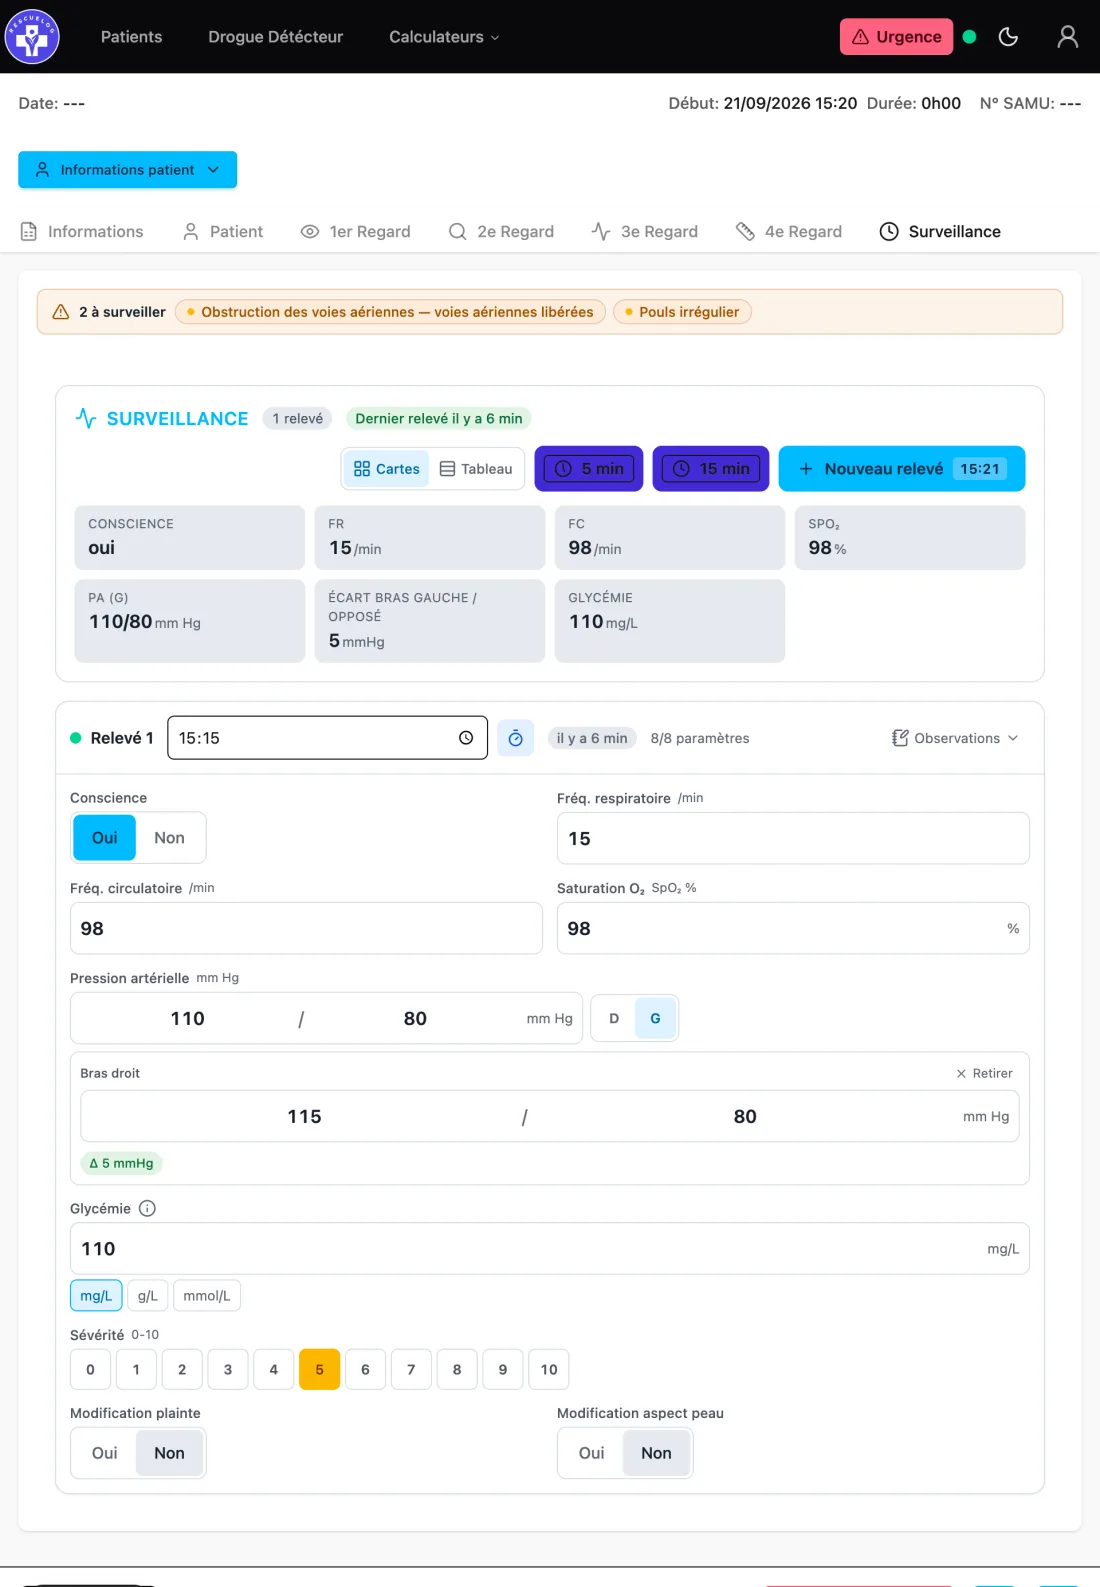
Task: Switch to the 1er Regard tab
Action: [356, 231]
